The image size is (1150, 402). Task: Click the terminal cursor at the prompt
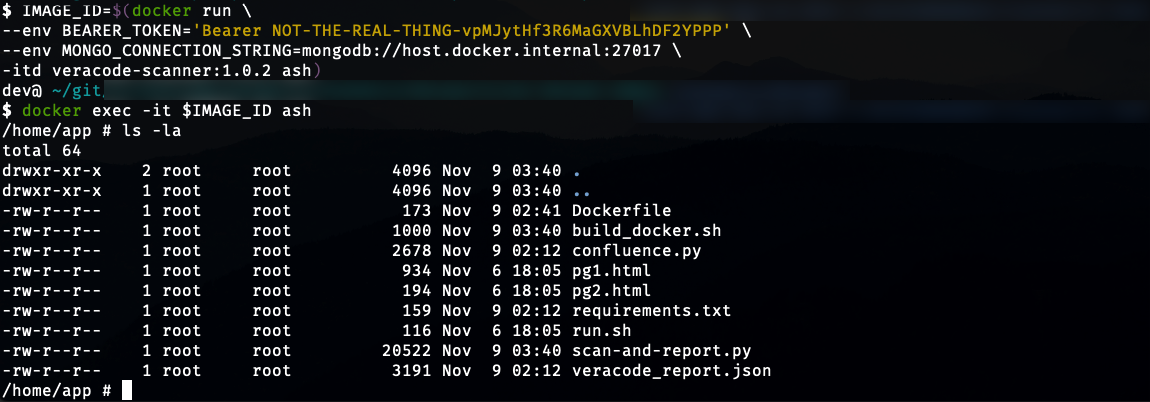pyautogui.click(x=127, y=390)
